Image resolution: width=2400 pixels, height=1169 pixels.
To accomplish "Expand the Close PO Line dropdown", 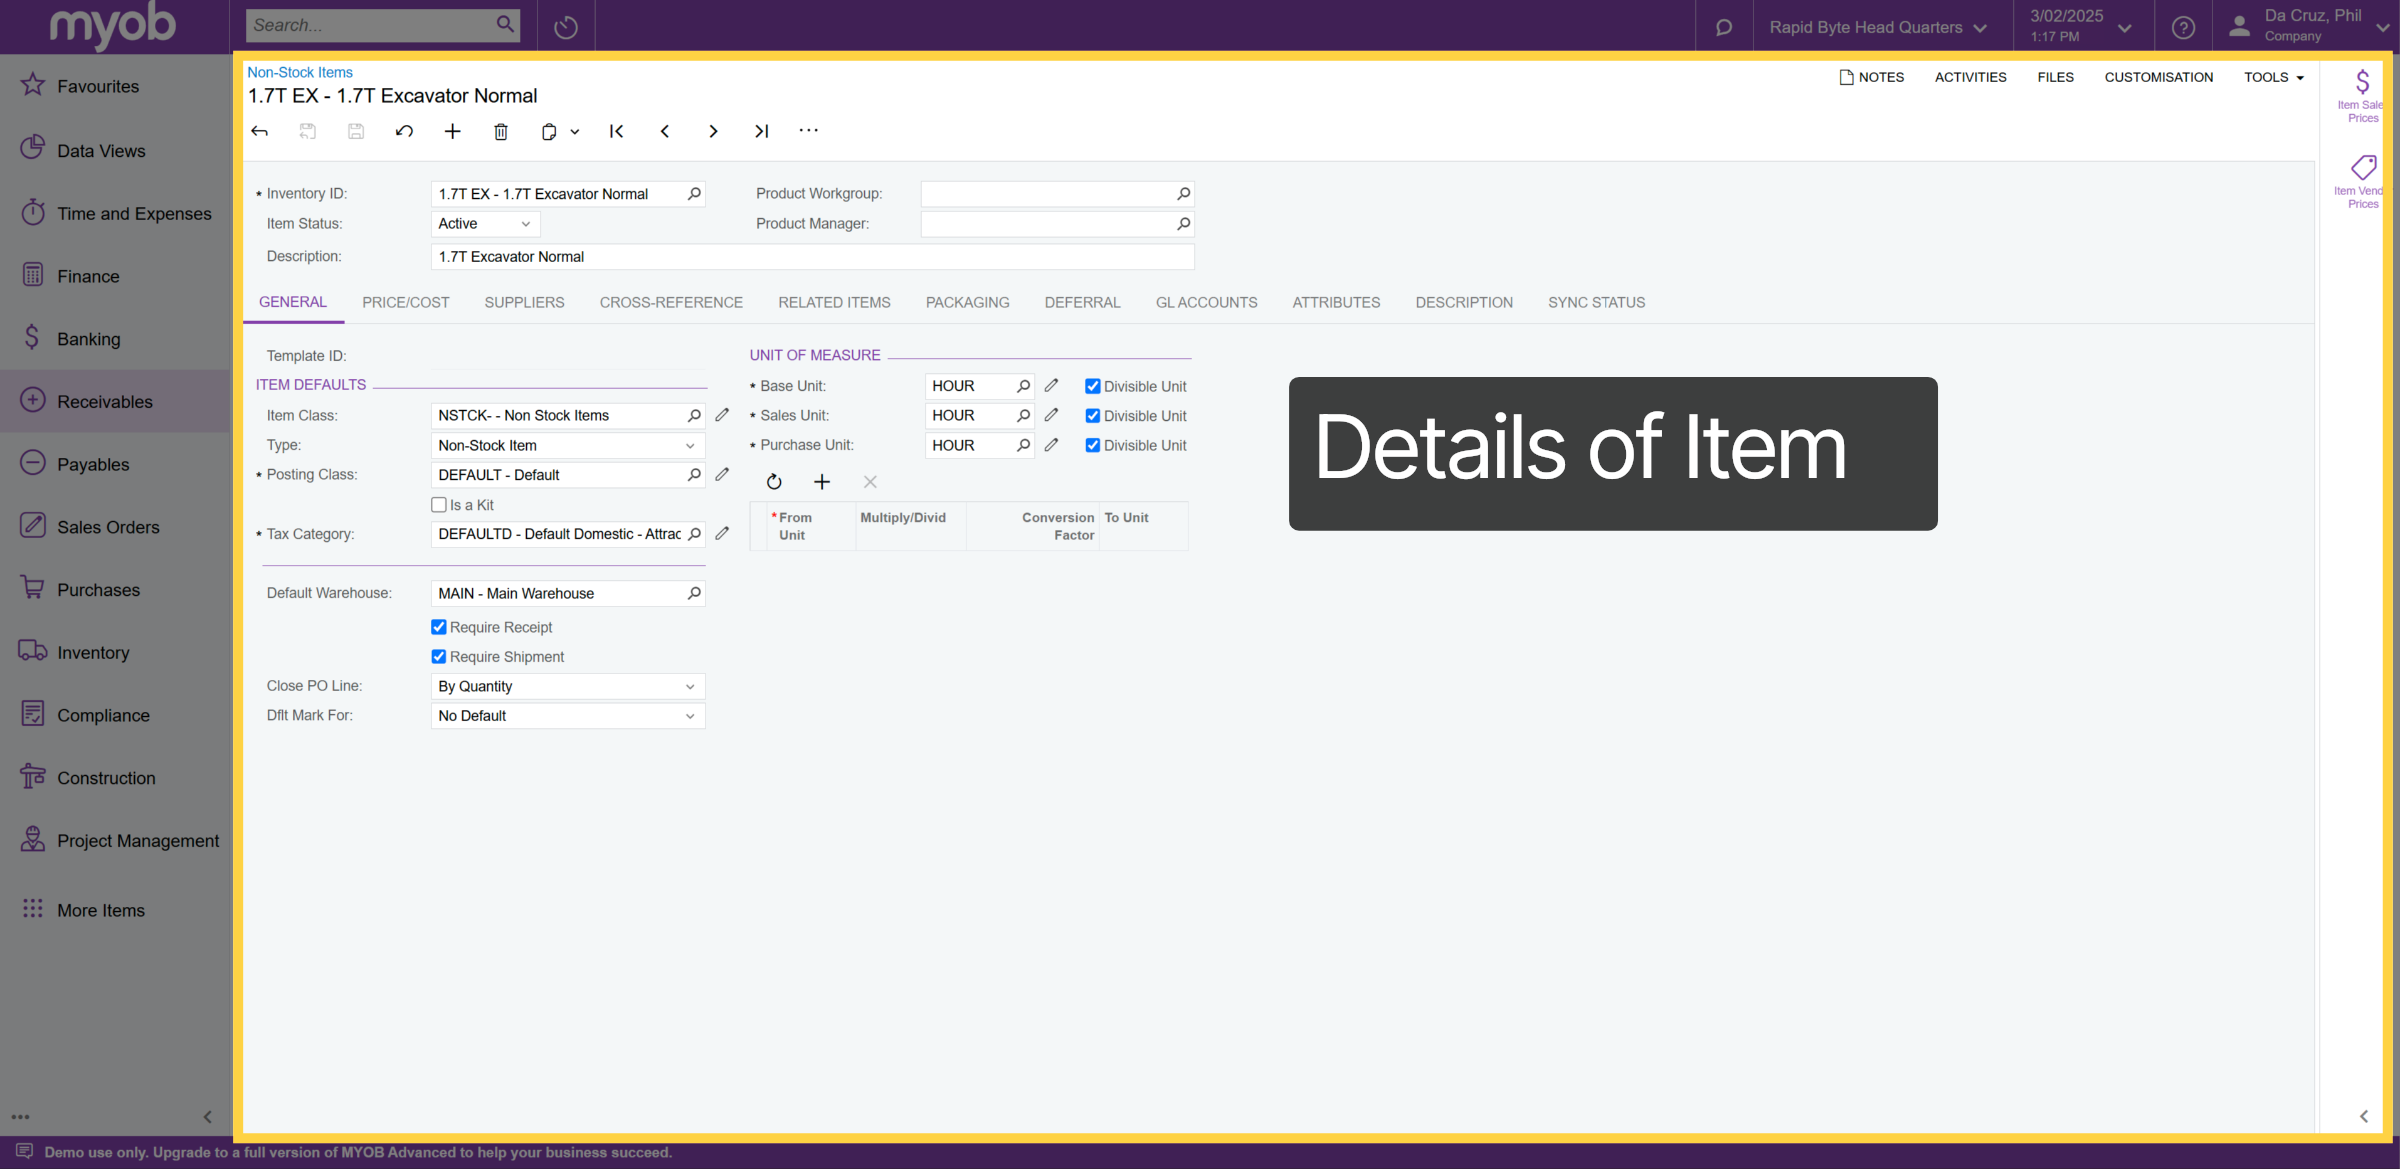I will (568, 686).
